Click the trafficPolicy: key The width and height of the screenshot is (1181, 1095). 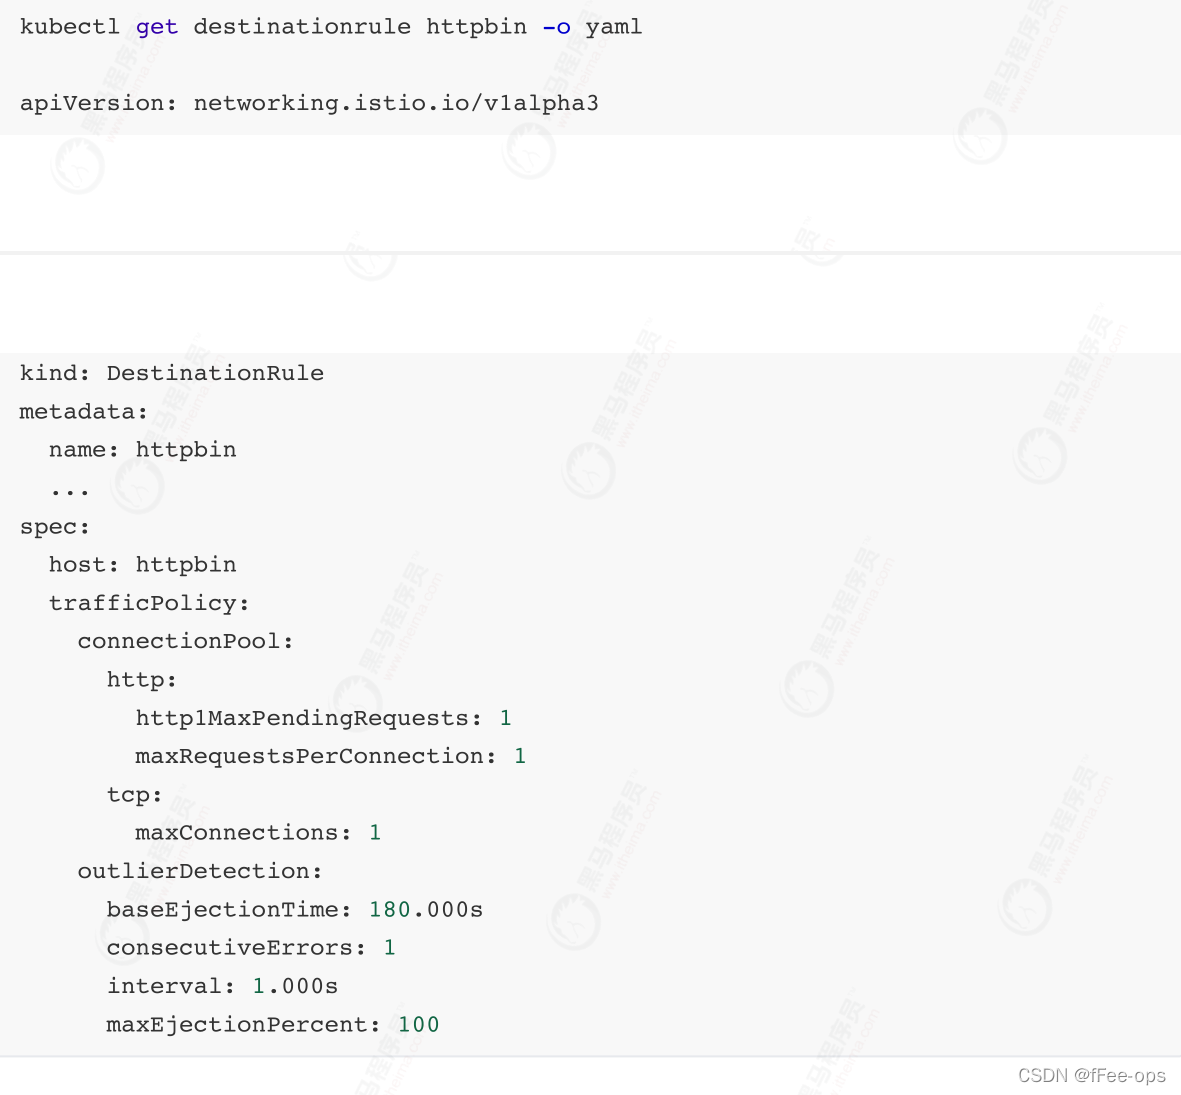(x=149, y=603)
